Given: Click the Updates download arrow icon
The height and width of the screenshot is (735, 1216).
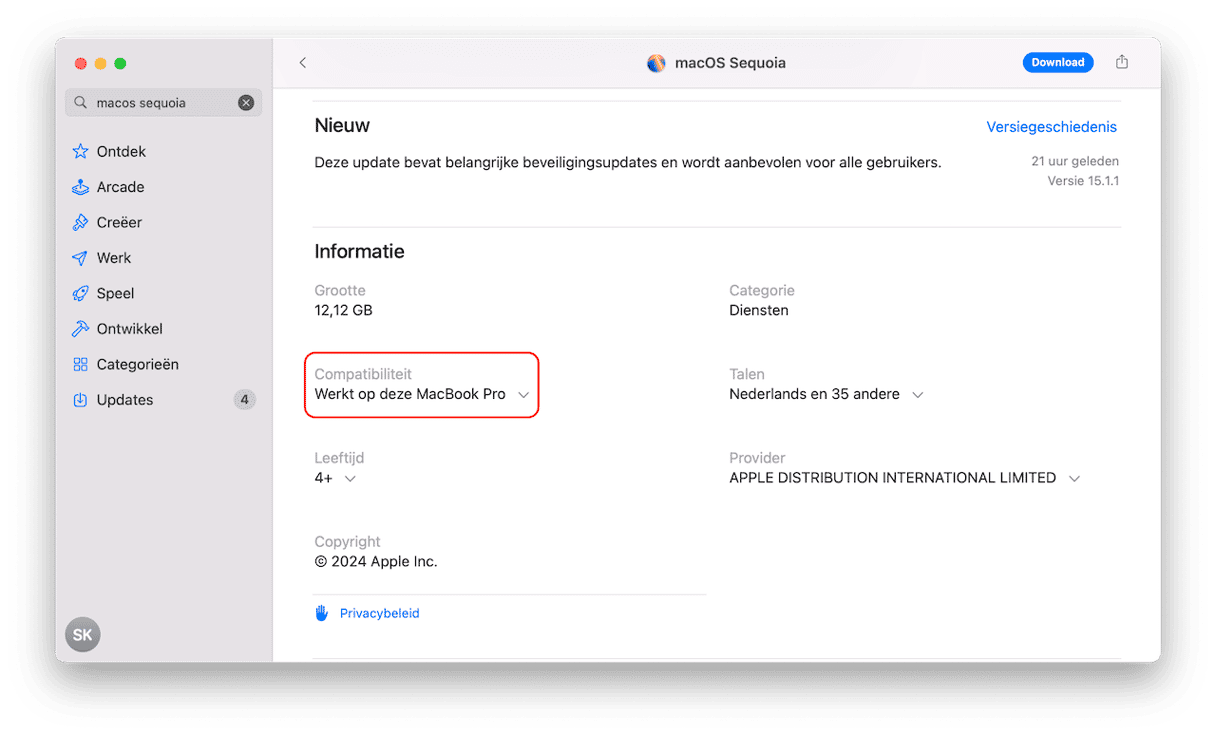Looking at the screenshot, I should (81, 400).
